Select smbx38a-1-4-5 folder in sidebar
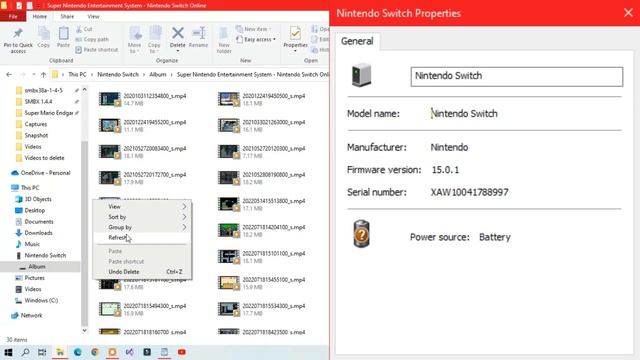 pyautogui.click(x=44, y=90)
